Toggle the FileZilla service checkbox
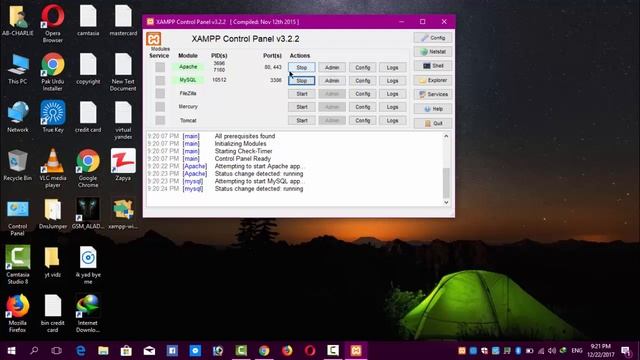640x360 pixels. [160, 93]
